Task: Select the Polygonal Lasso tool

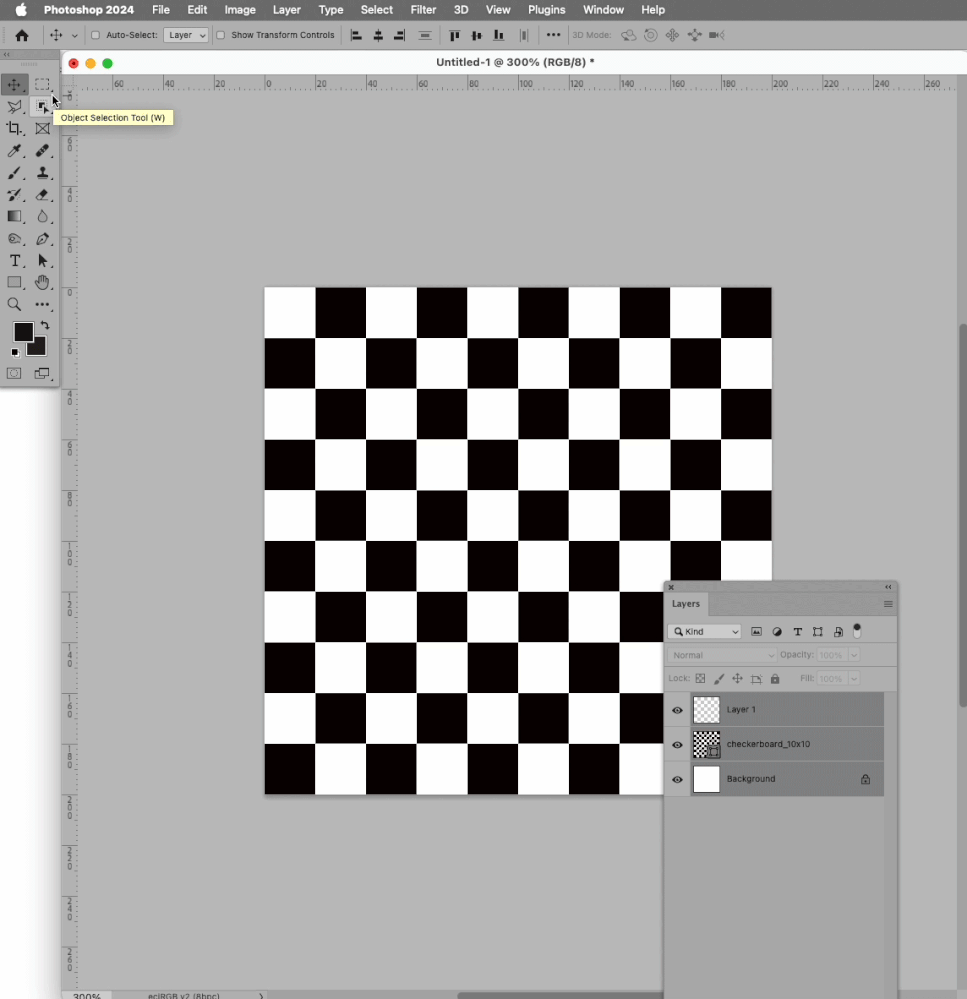Action: pos(14,106)
